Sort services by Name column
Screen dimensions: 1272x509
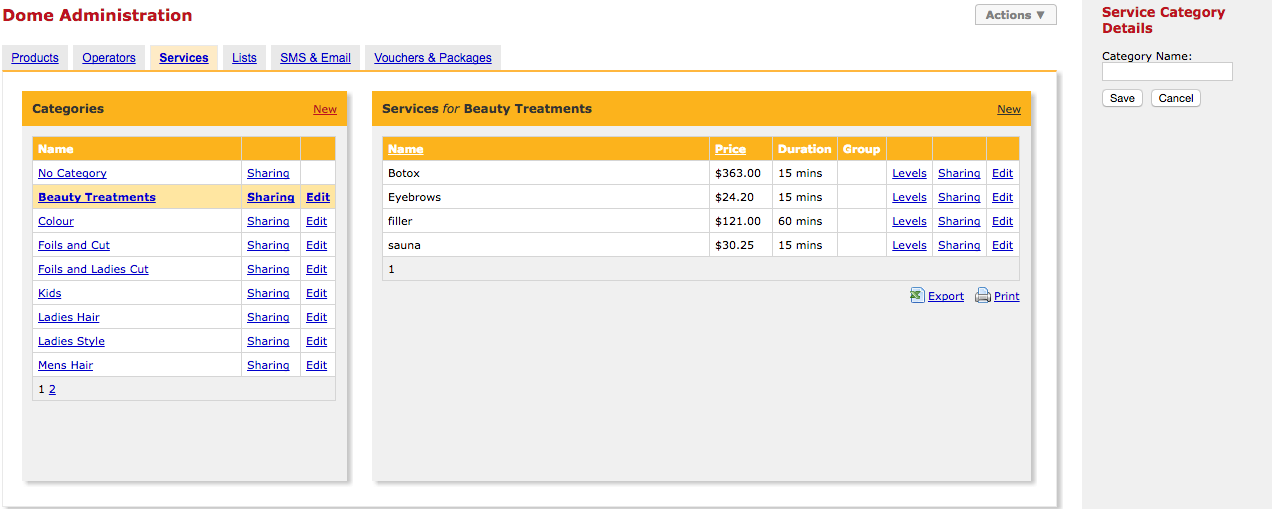click(x=405, y=149)
